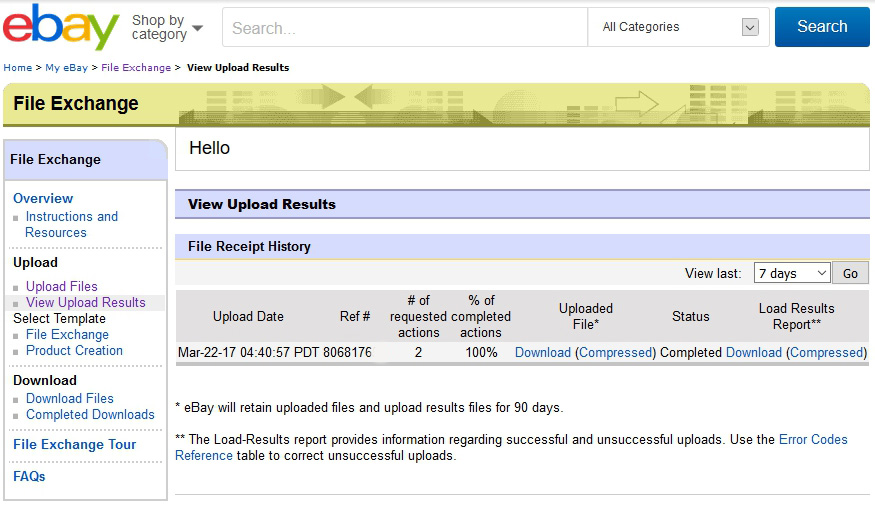Click the File Receipt History heading
This screenshot has height=515, width=875.
tap(249, 247)
